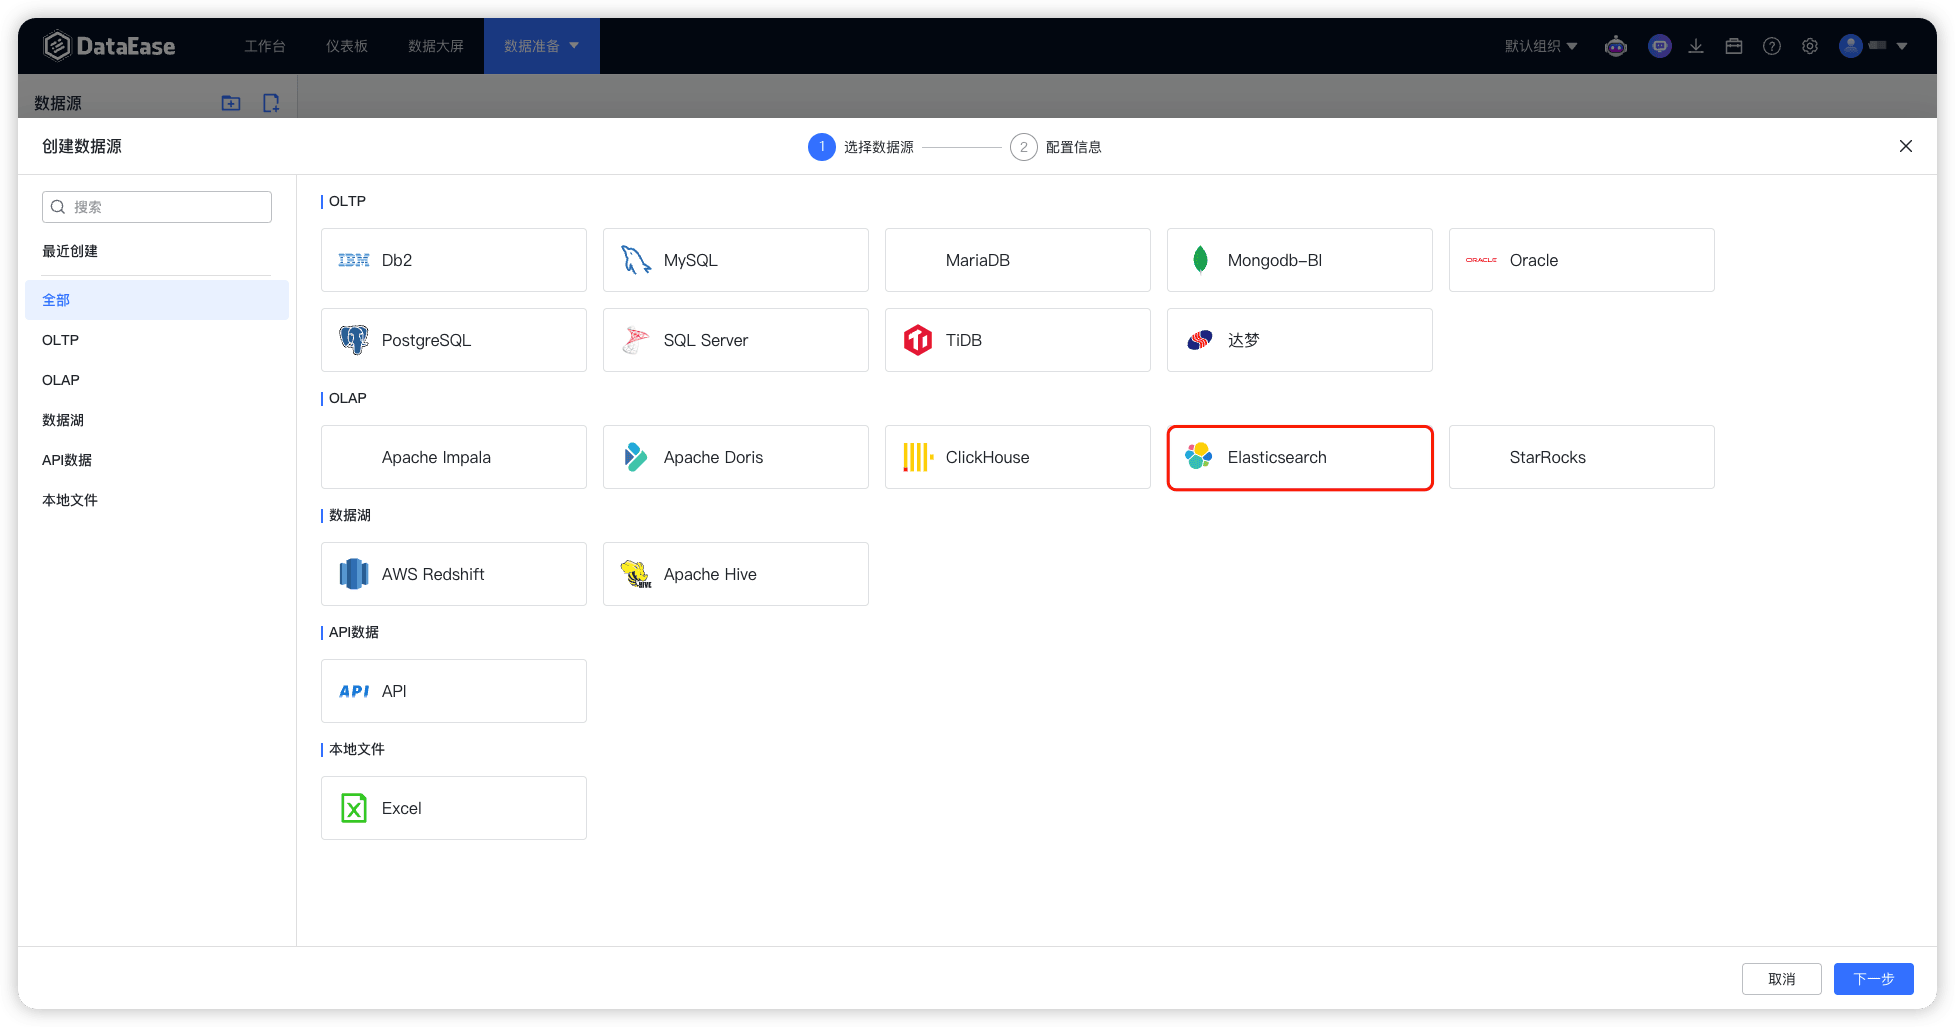Select the AWS Redshift data source
1955x1027 pixels.
pyautogui.click(x=453, y=574)
